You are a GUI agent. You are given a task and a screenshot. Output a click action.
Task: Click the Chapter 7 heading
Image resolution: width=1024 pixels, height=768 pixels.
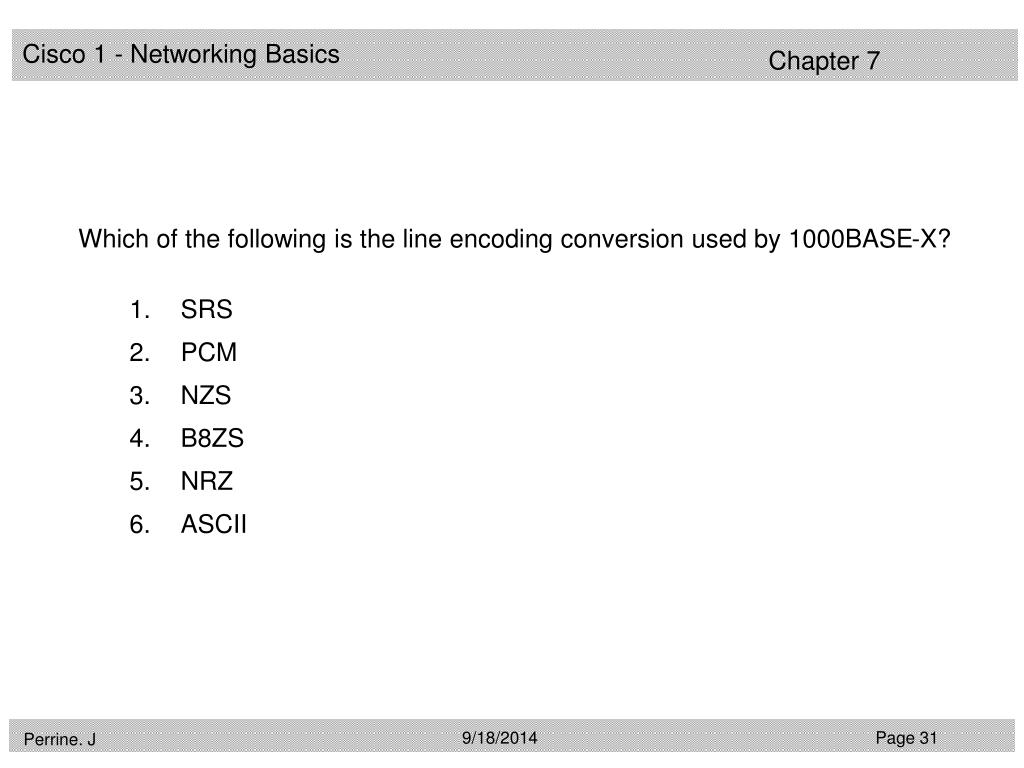(824, 61)
